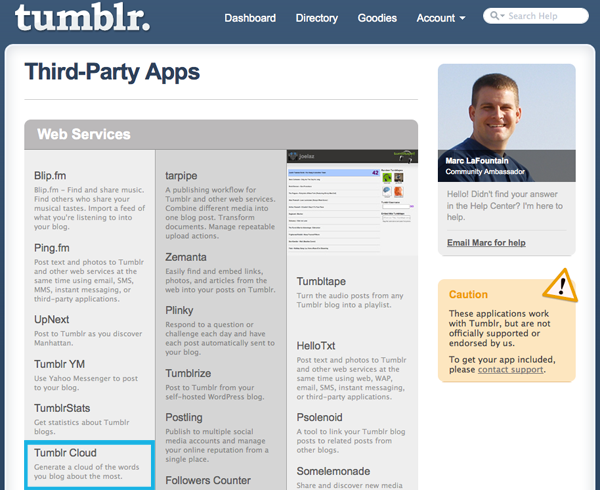Click the 'Community Ambassador' caption
This screenshot has width=600, height=490.
point(485,171)
